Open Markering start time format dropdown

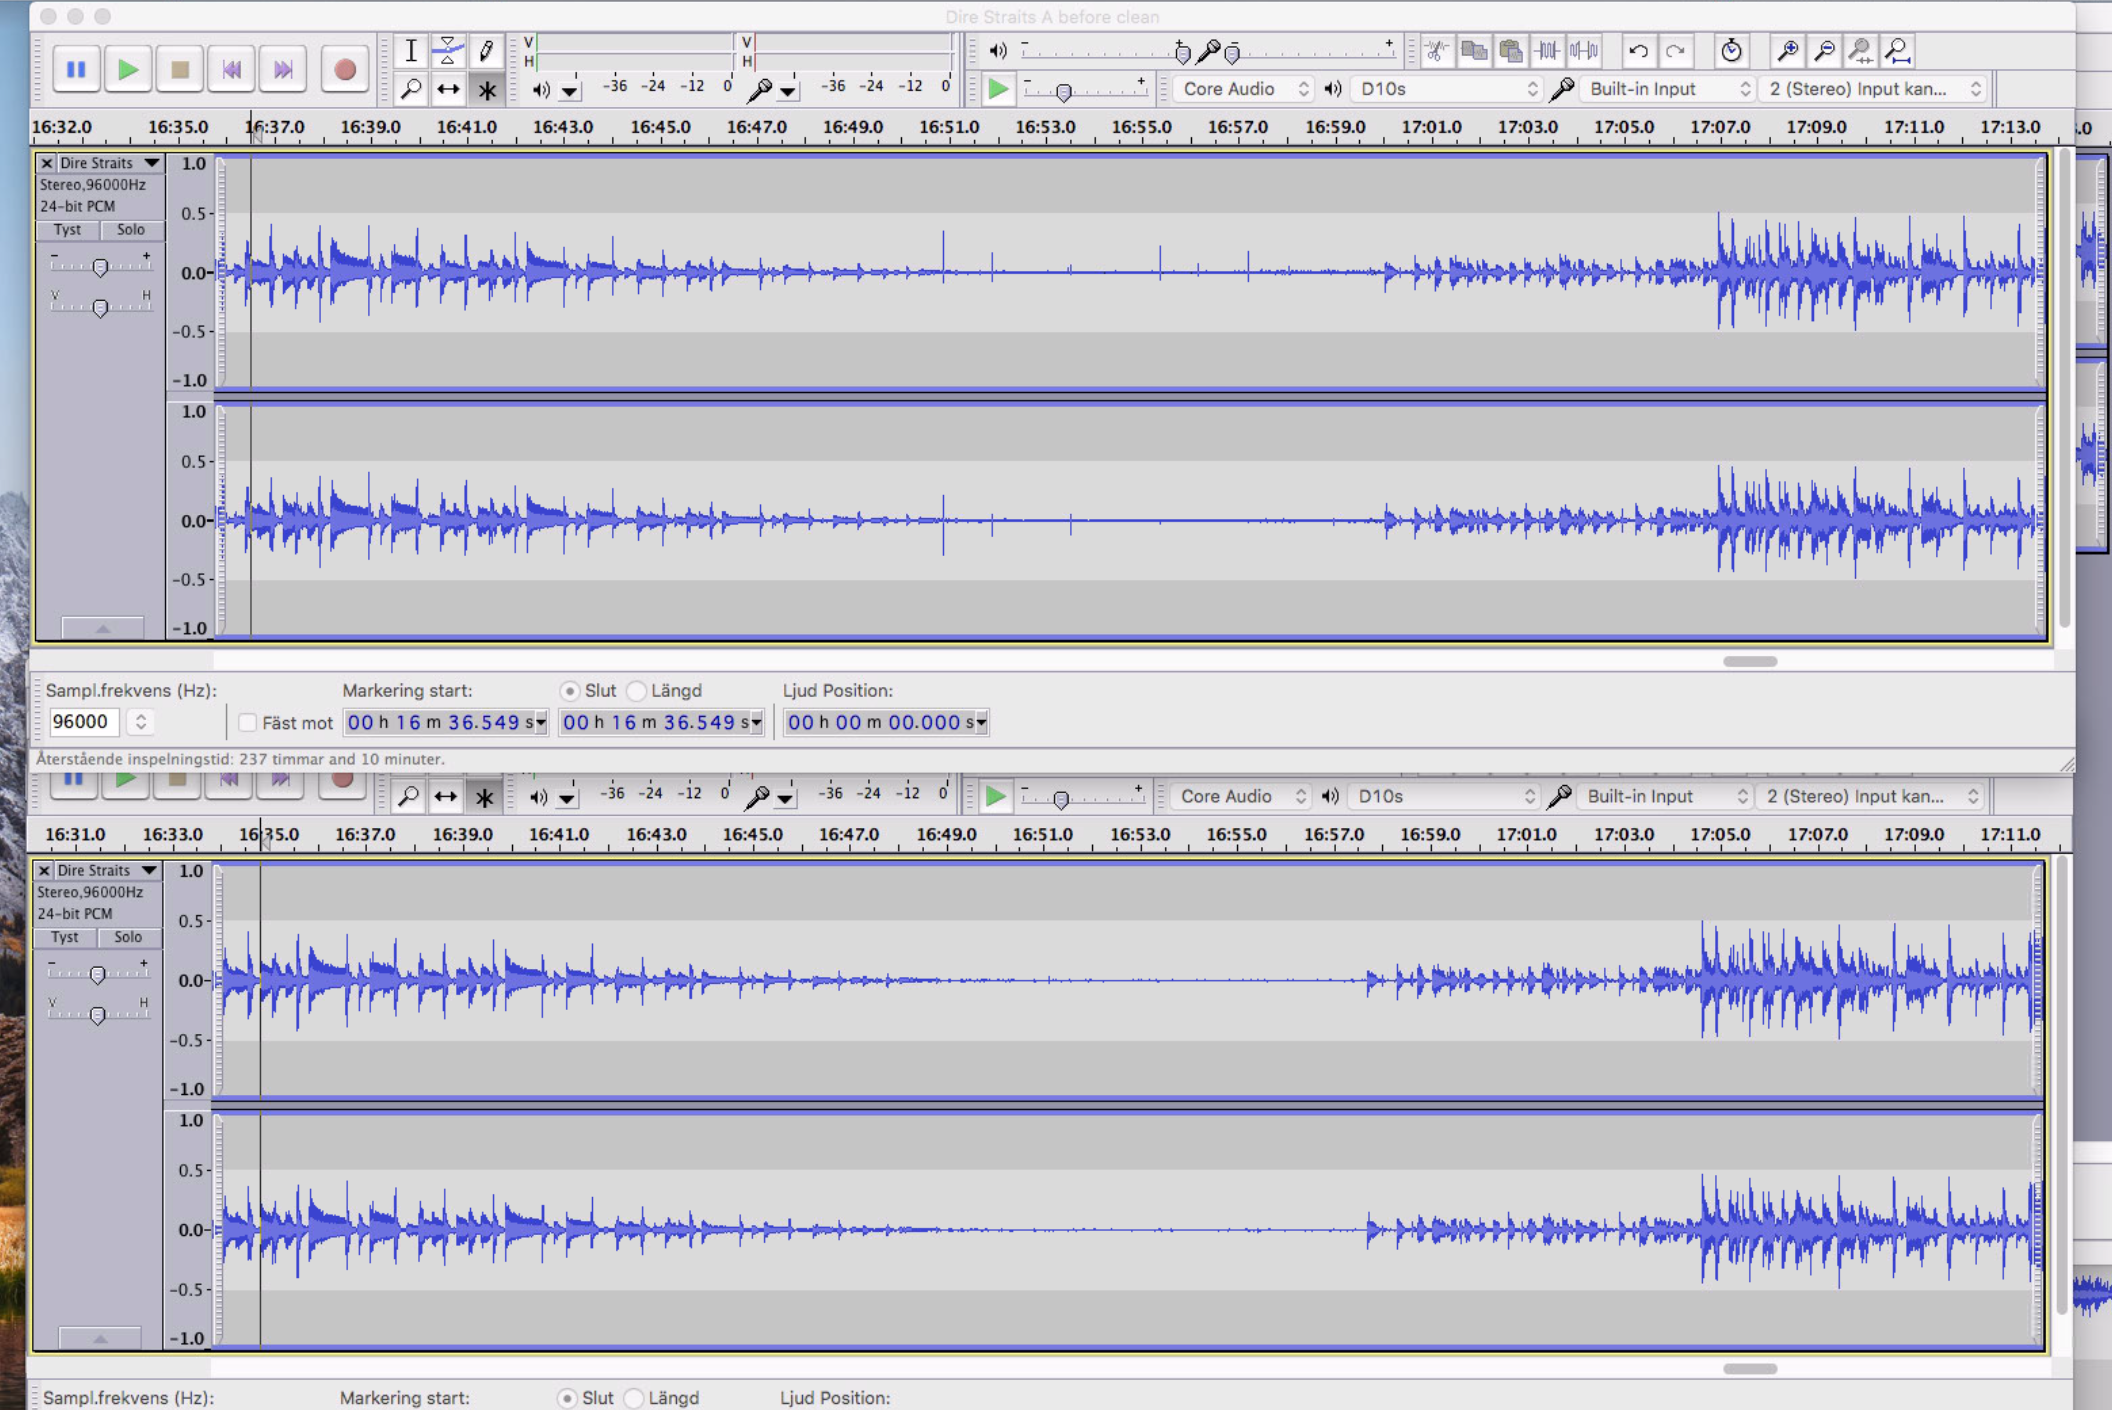click(x=540, y=722)
